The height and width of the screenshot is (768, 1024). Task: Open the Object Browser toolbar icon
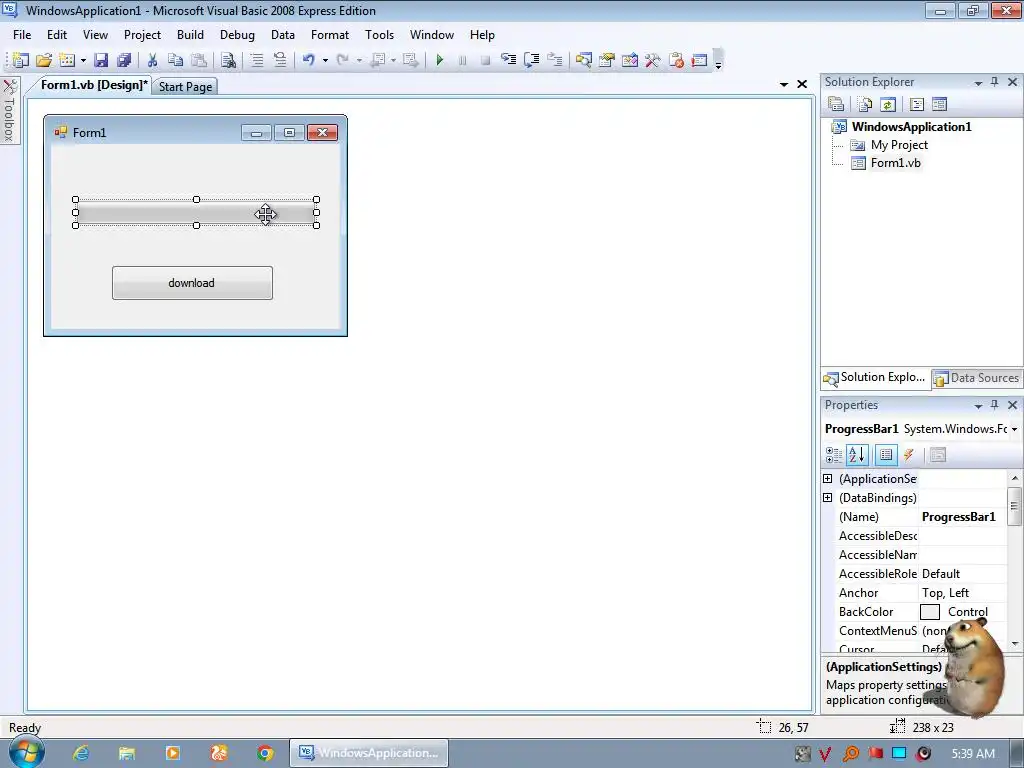630,60
